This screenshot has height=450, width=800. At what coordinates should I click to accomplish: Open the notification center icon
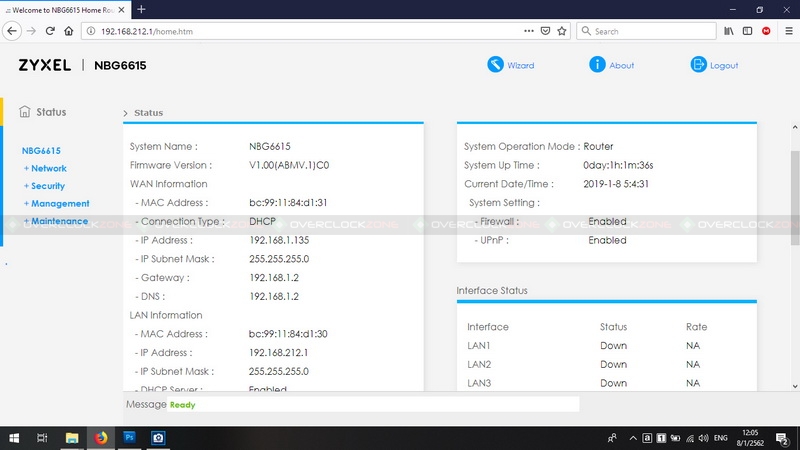782,438
